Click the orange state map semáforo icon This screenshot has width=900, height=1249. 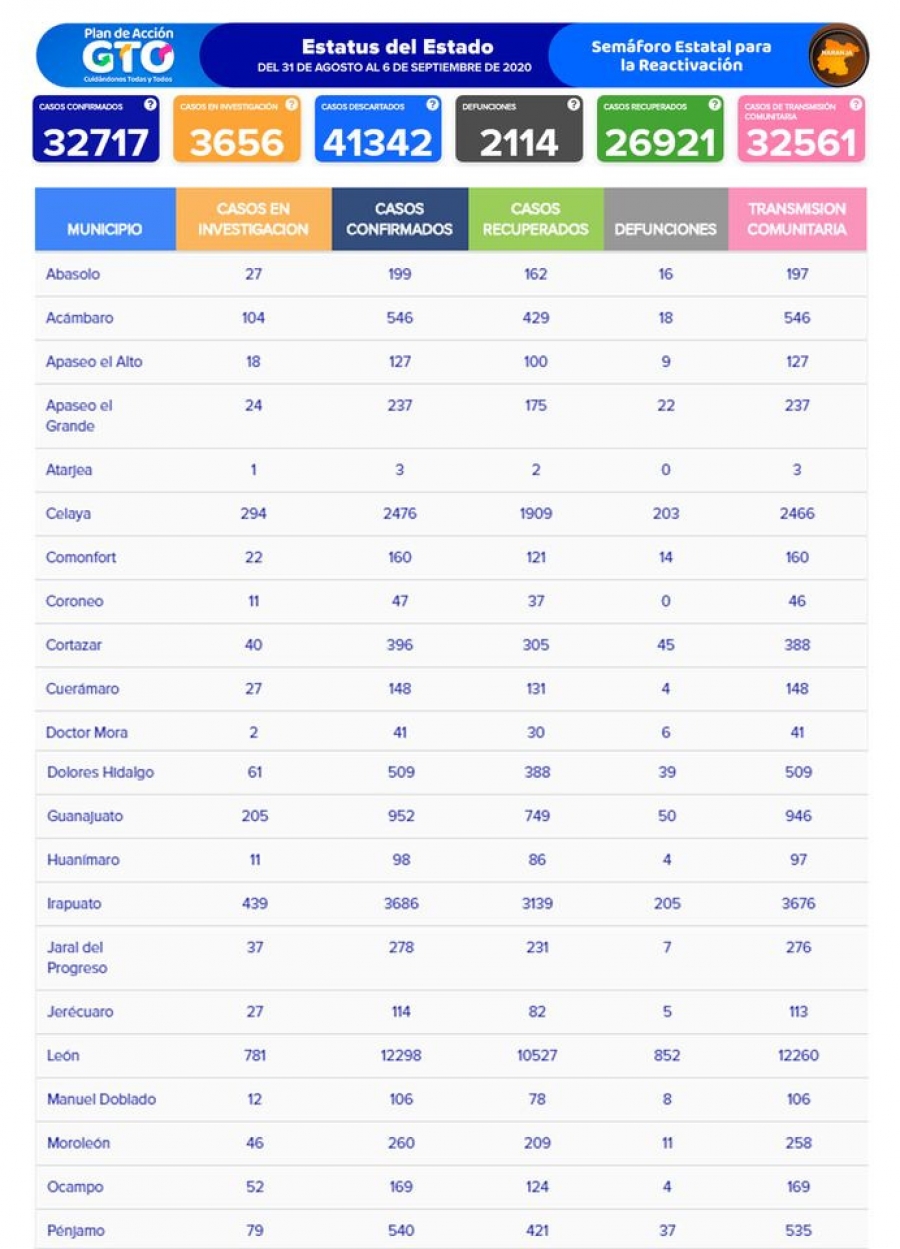click(x=838, y=56)
